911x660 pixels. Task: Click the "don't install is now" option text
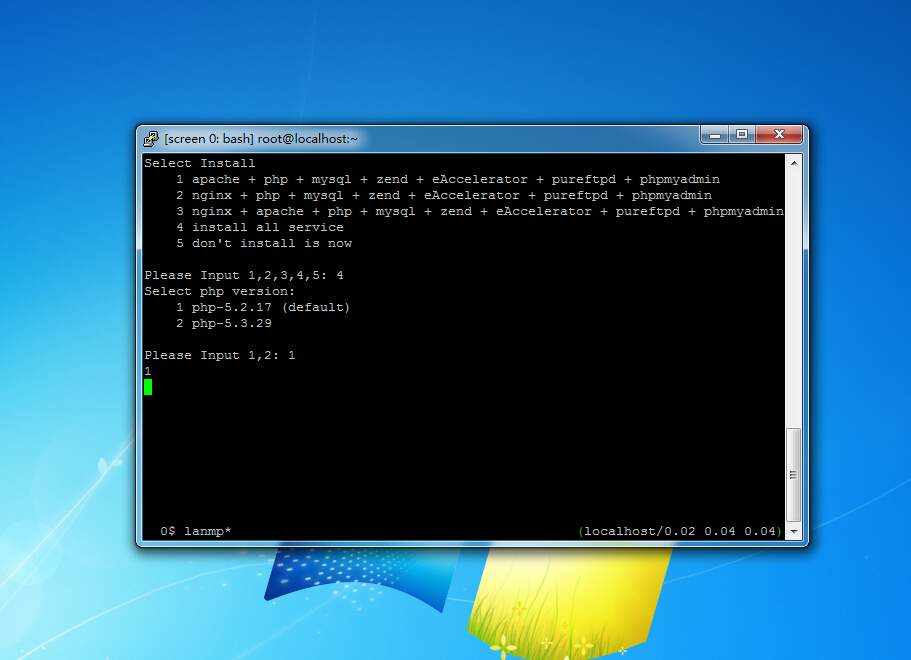pos(271,243)
